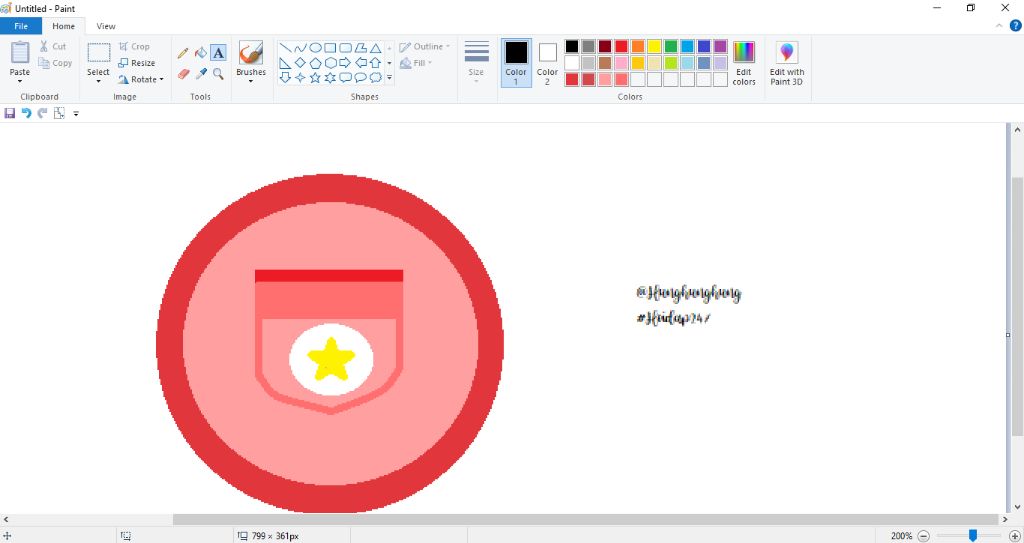The width and height of the screenshot is (1024, 543).
Task: Select the Pencil tool
Action: point(184,53)
